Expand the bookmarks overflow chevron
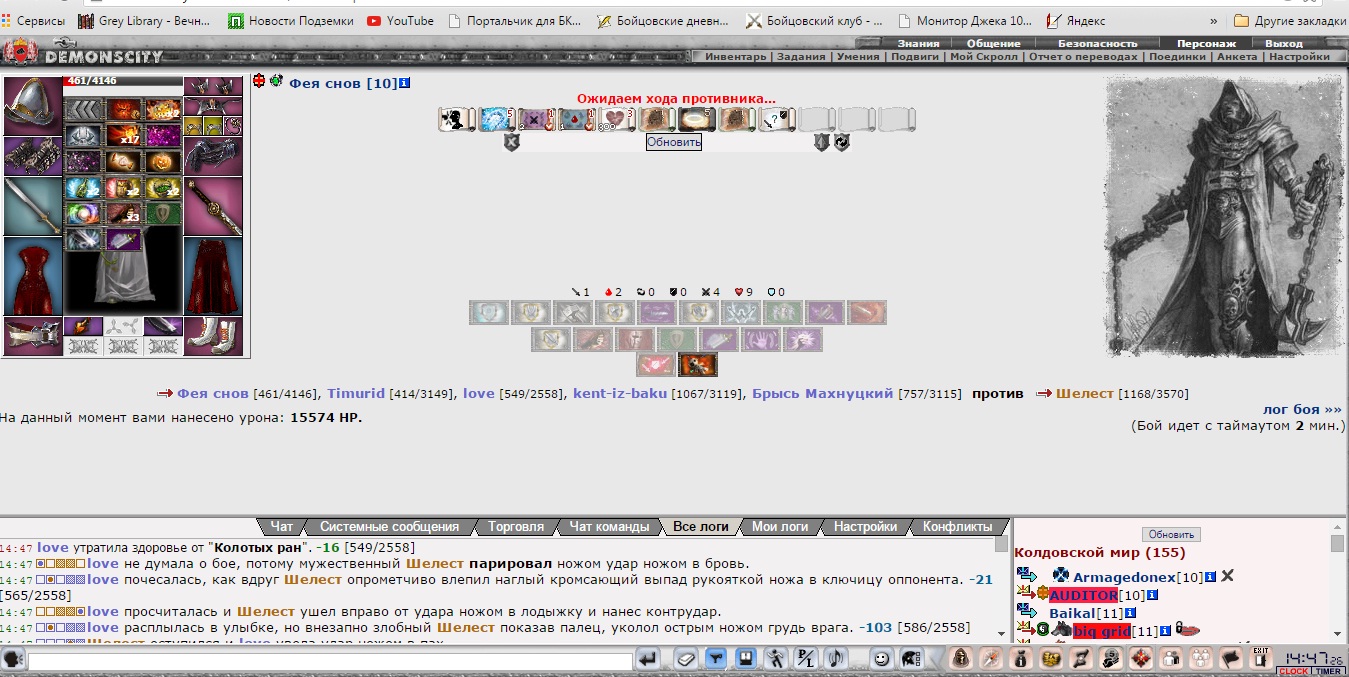 click(x=1214, y=20)
